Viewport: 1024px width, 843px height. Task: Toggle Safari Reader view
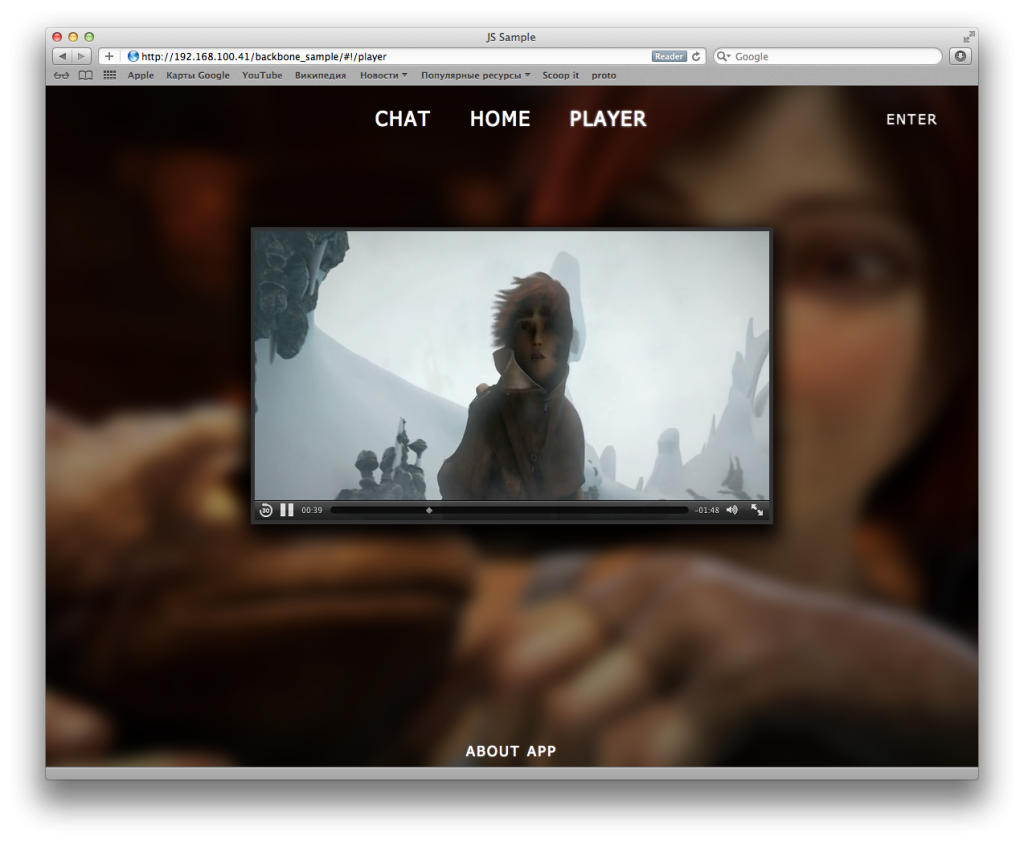click(669, 57)
